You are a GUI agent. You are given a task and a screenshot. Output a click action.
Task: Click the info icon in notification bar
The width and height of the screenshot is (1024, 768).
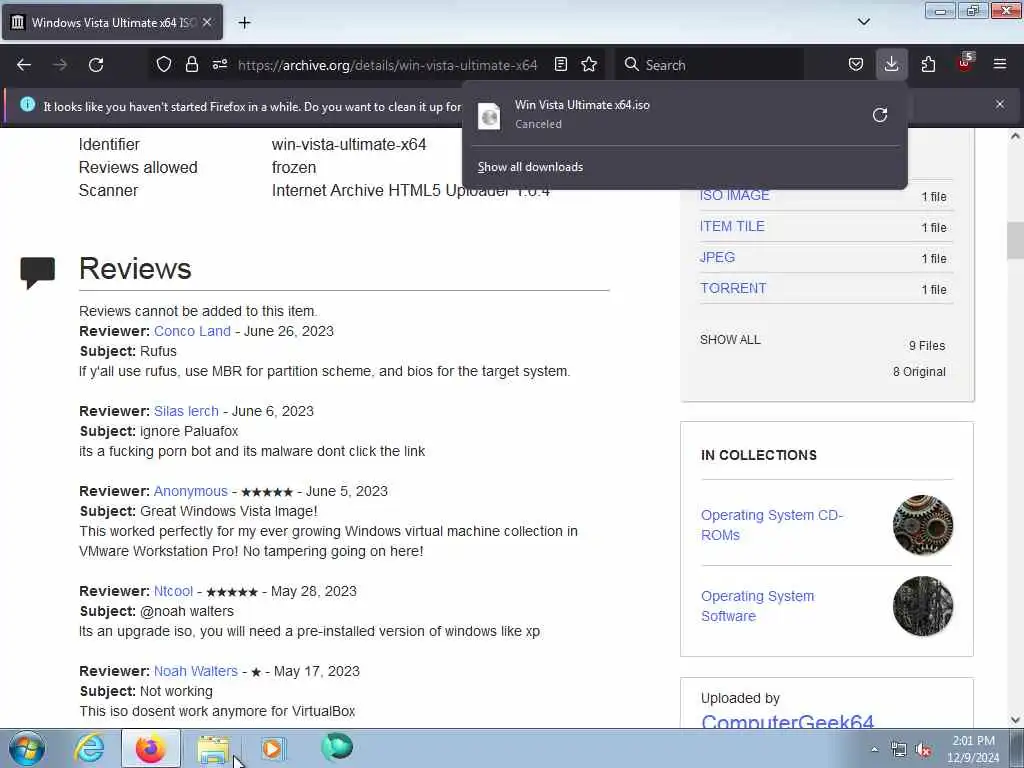[27, 104]
